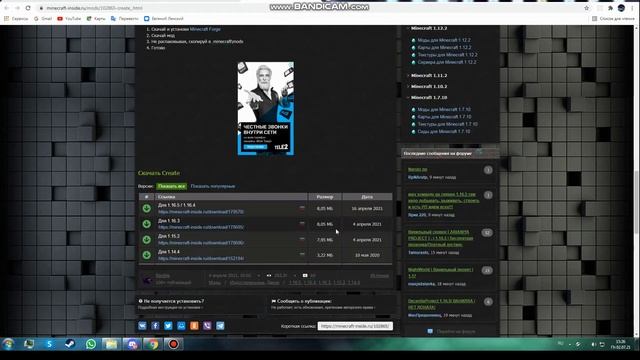Switch to Chrome on the taskbar
Viewport: 640px width, 360px height.
pos(153,344)
